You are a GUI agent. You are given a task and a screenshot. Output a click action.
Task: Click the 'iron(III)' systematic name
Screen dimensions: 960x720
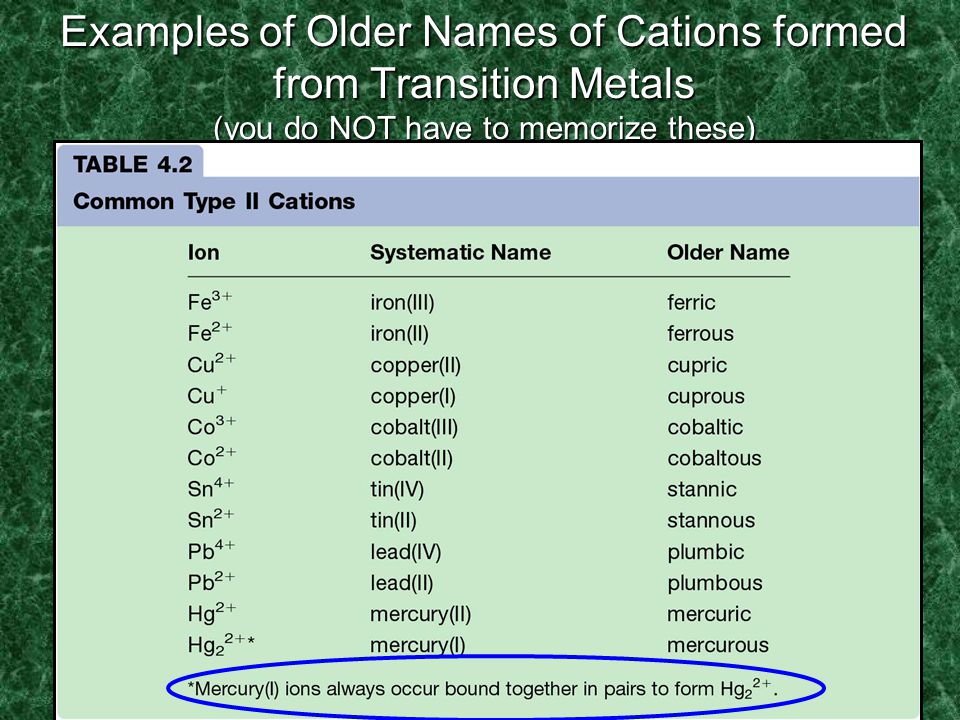(x=402, y=302)
